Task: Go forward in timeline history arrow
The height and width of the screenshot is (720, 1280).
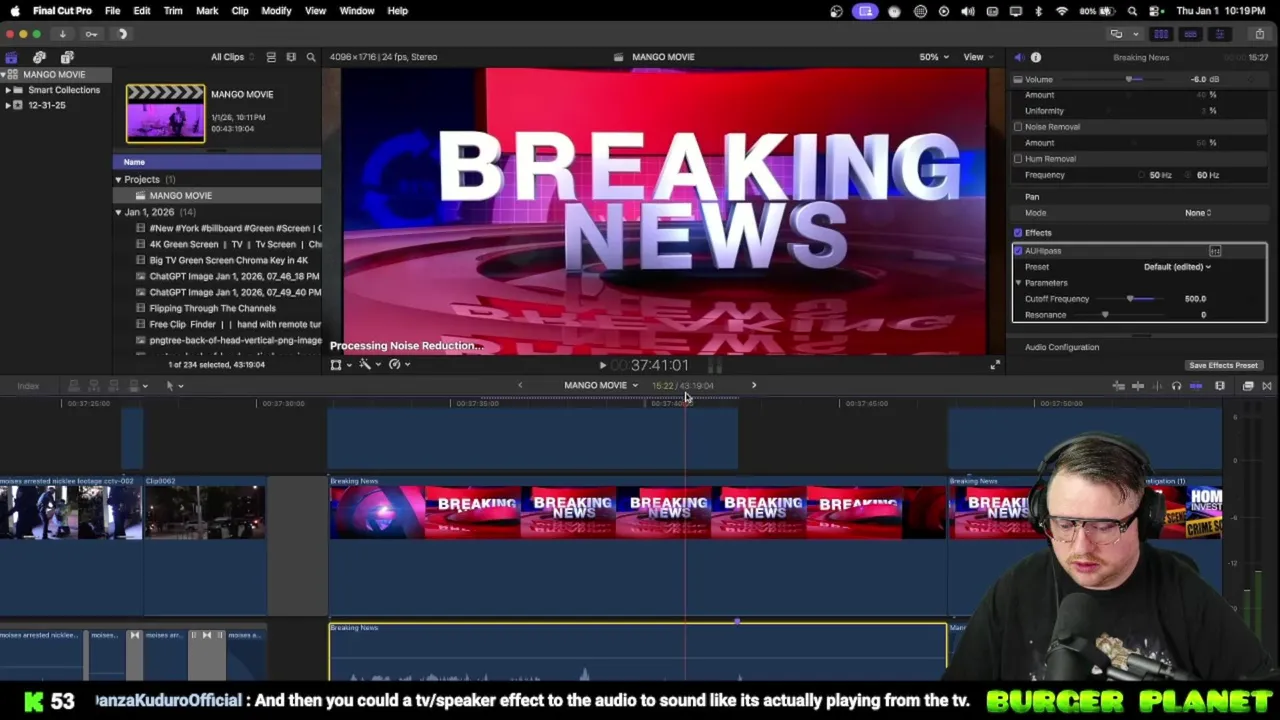Action: (x=754, y=386)
